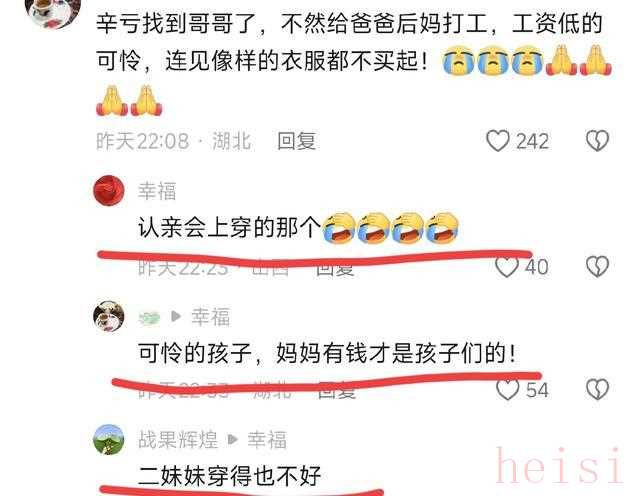
Task: Open 战果辉煌's landscape avatar
Action: coord(109,440)
